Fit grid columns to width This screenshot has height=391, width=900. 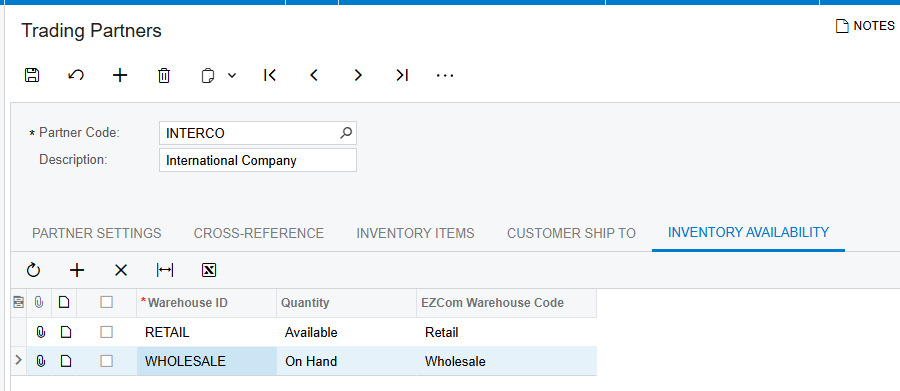click(x=165, y=270)
